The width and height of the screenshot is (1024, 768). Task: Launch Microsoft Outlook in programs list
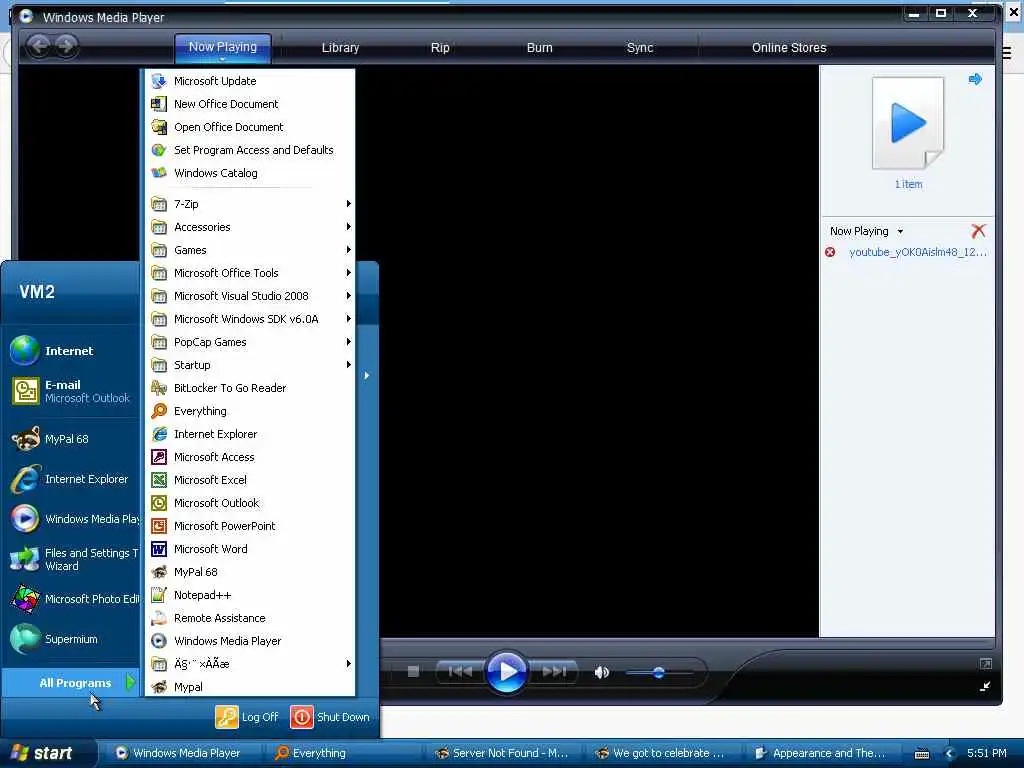(249, 503)
